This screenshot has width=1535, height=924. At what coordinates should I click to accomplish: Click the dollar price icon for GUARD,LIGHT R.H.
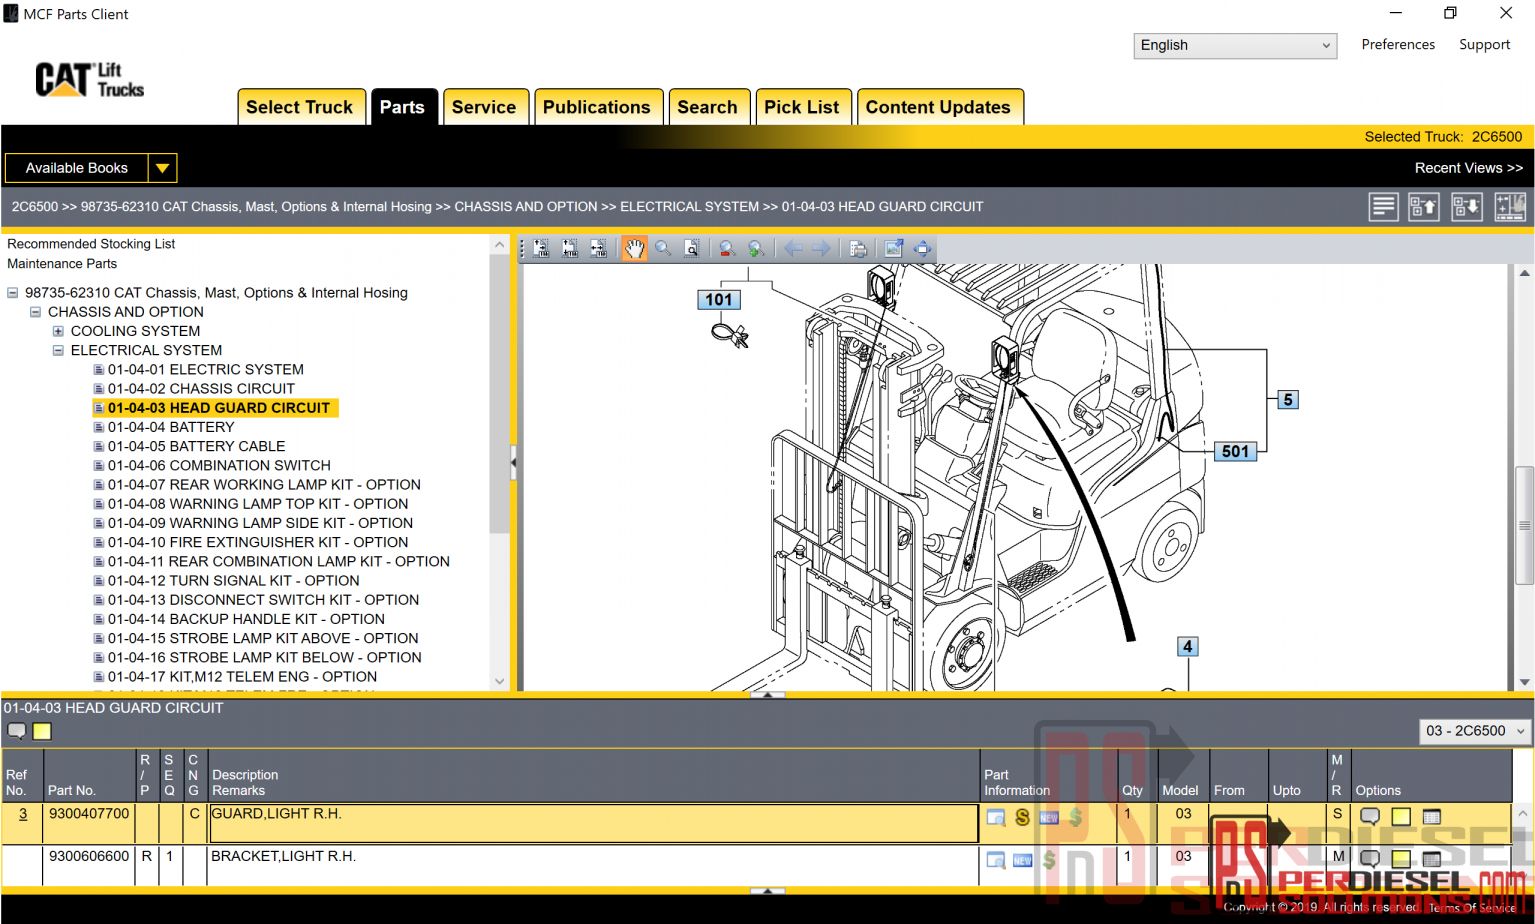1075,817
